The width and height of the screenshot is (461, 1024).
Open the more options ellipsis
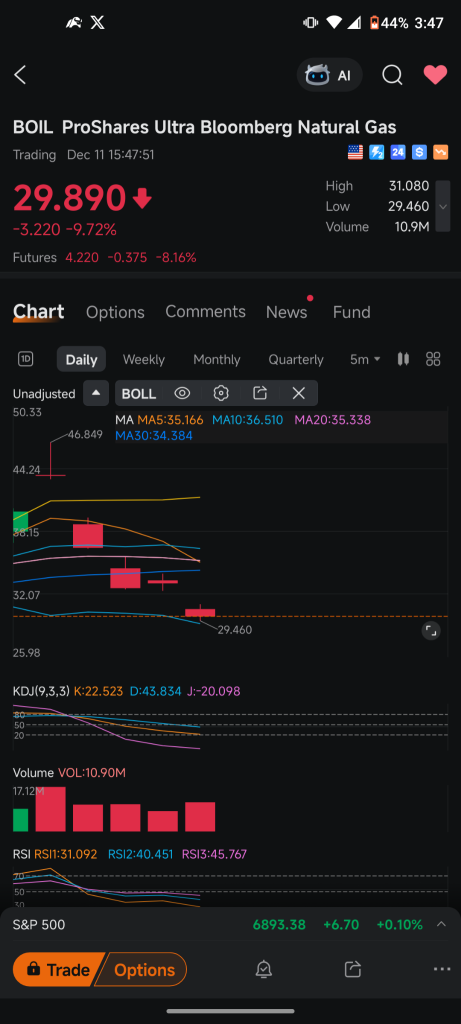tap(442, 969)
